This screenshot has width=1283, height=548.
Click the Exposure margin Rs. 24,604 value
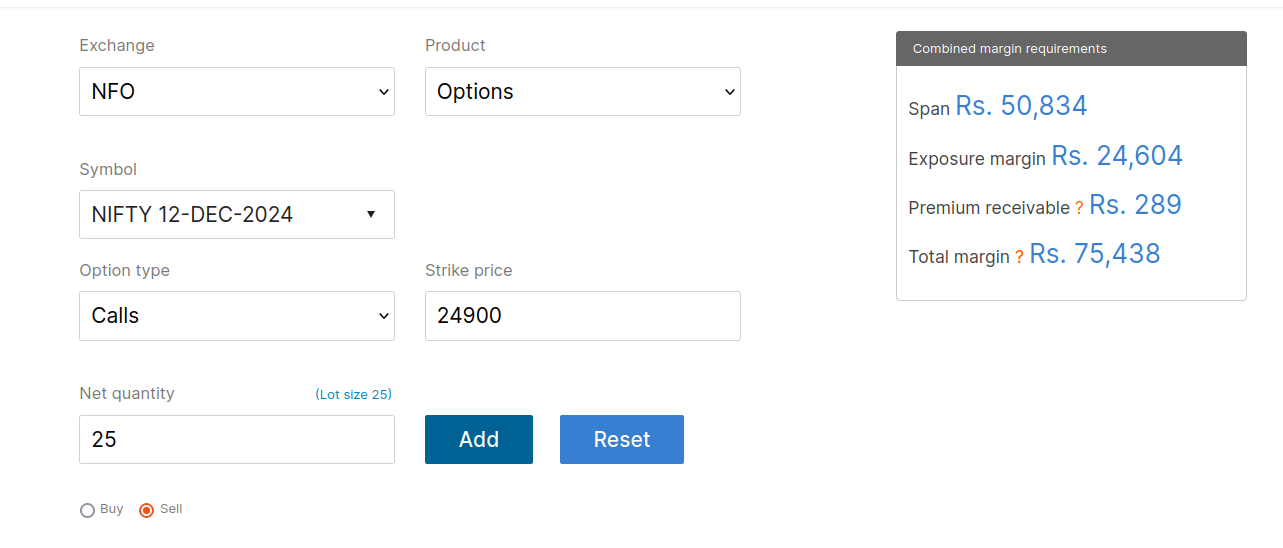click(1117, 156)
